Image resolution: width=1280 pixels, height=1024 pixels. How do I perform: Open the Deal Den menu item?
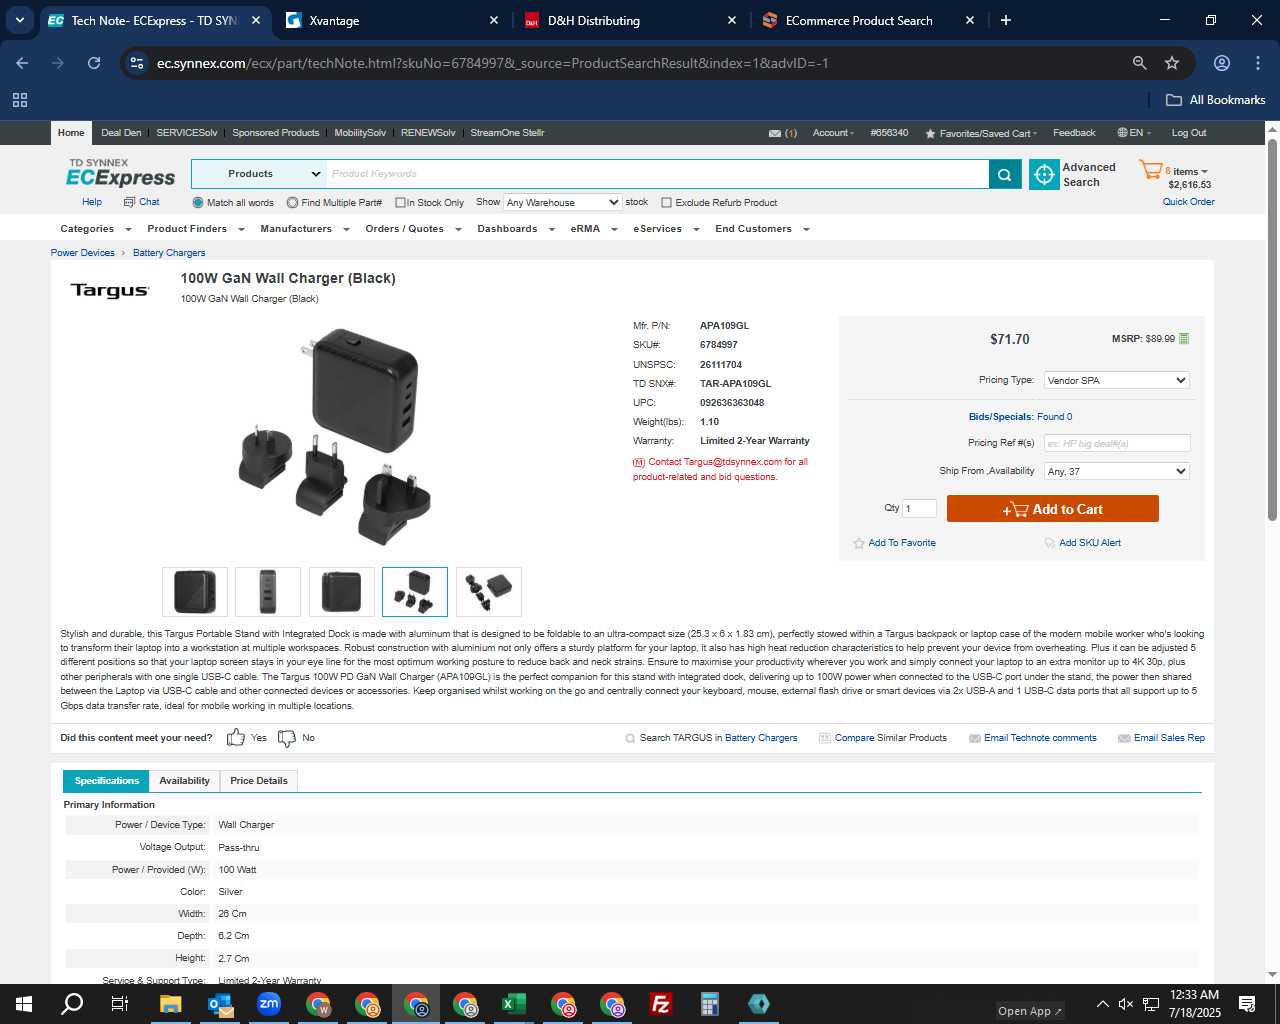pyautogui.click(x=121, y=133)
